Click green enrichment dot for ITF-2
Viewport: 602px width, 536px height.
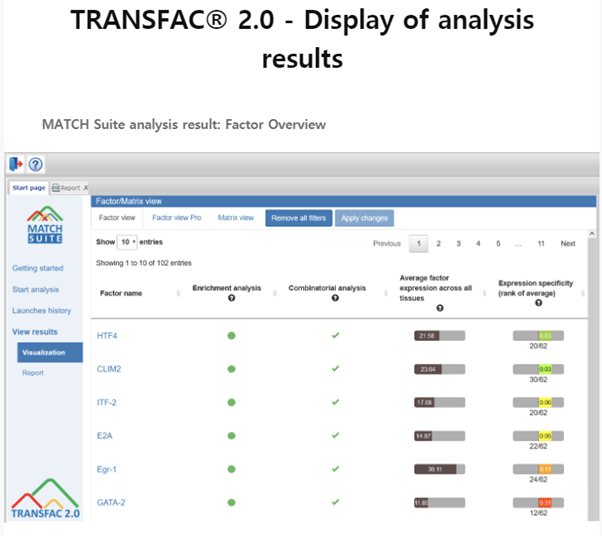pyautogui.click(x=232, y=402)
